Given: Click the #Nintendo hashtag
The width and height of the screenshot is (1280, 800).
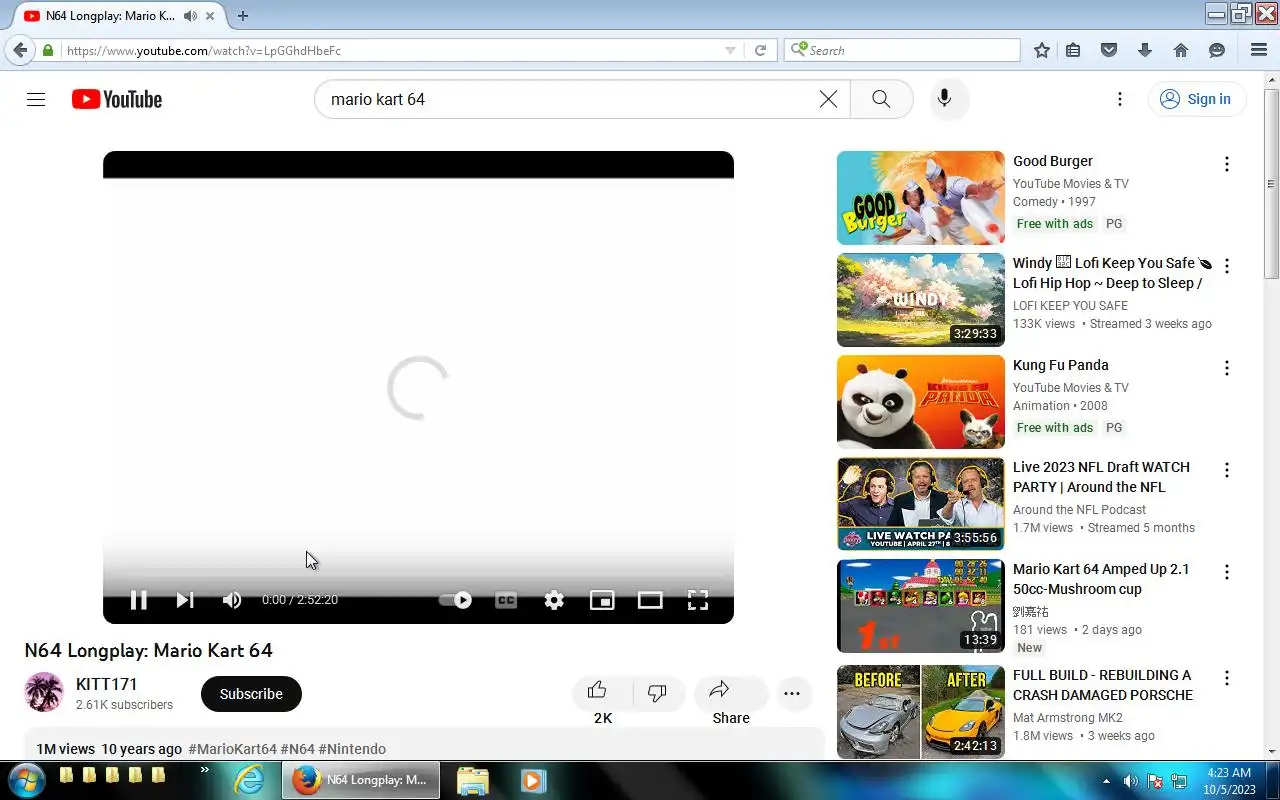Looking at the screenshot, I should pos(352,749).
